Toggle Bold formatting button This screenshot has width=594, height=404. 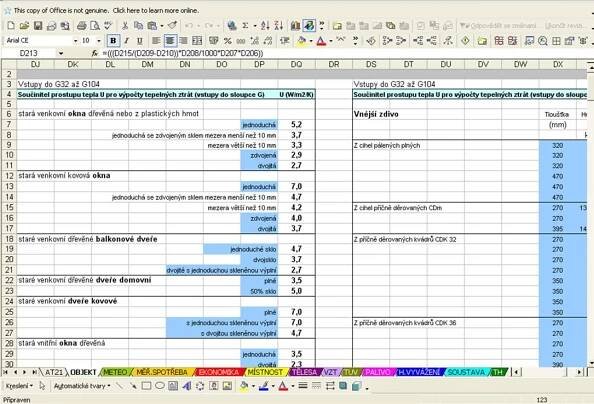click(x=113, y=41)
